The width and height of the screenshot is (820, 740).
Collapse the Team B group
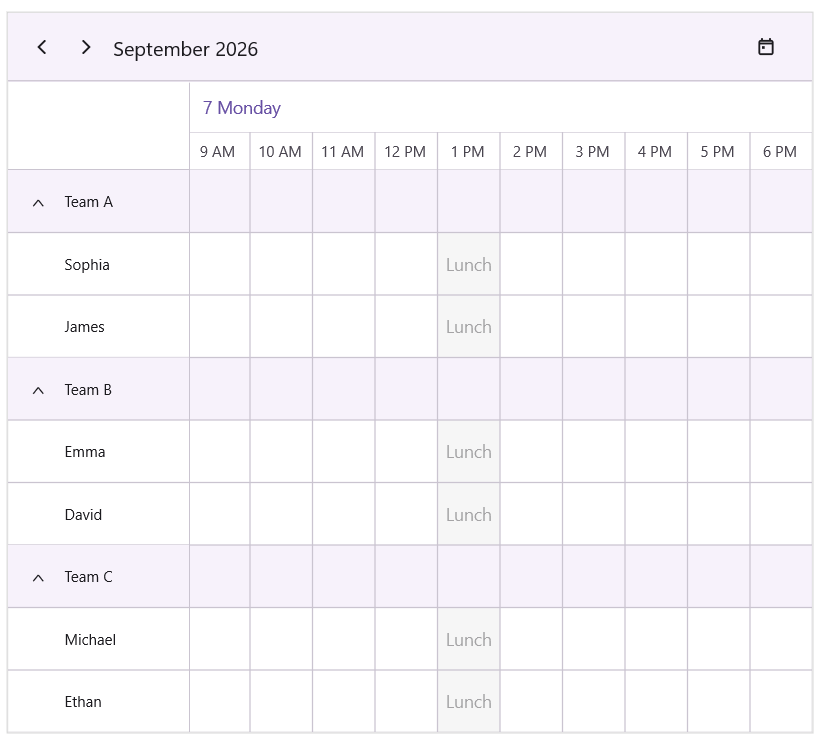pos(38,390)
